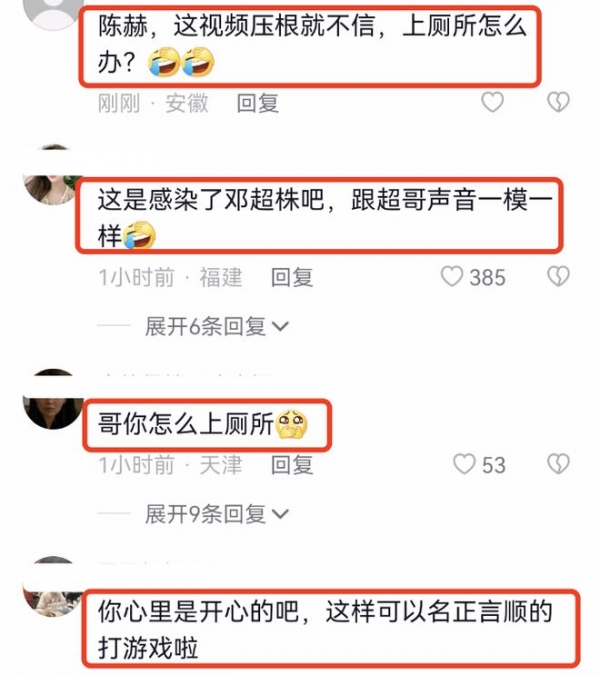The image size is (600, 675).
Task: Expand 展开6条回复 replies
Action: (216, 326)
